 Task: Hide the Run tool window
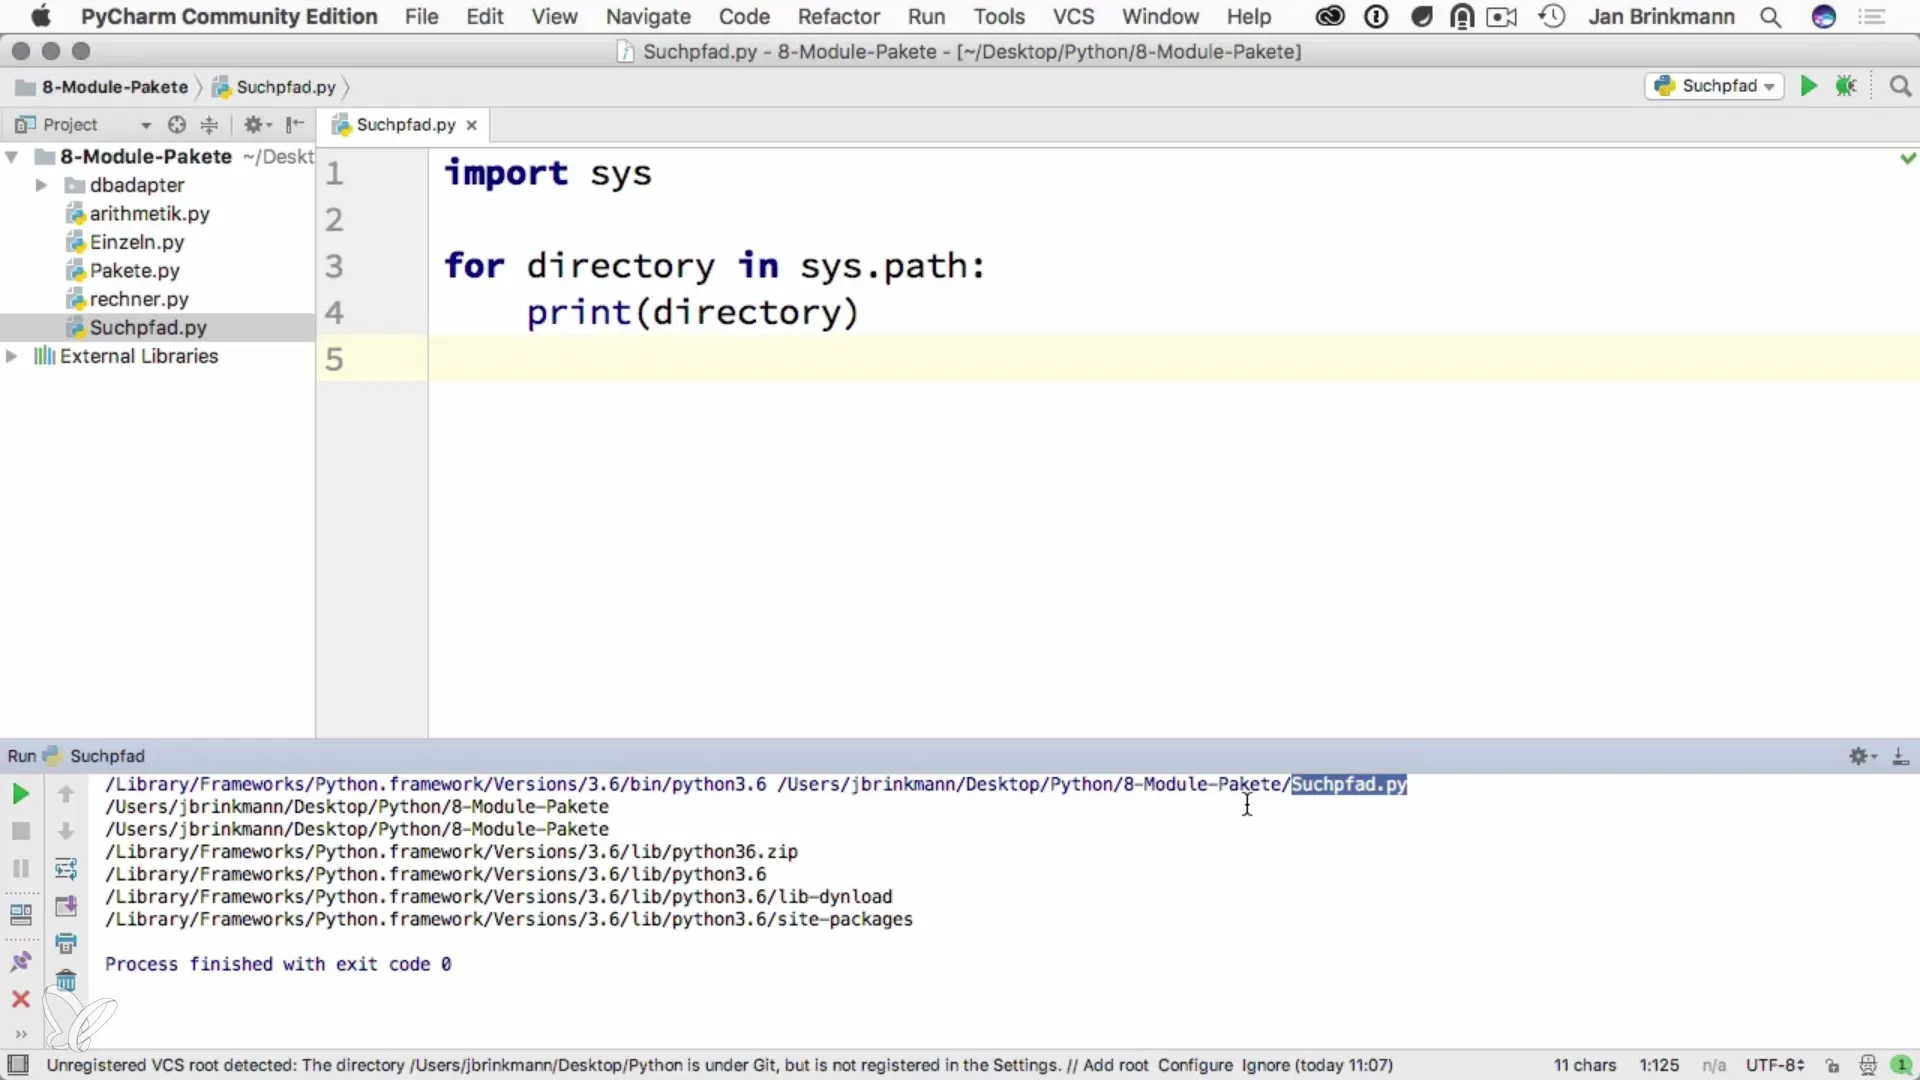tap(1901, 756)
